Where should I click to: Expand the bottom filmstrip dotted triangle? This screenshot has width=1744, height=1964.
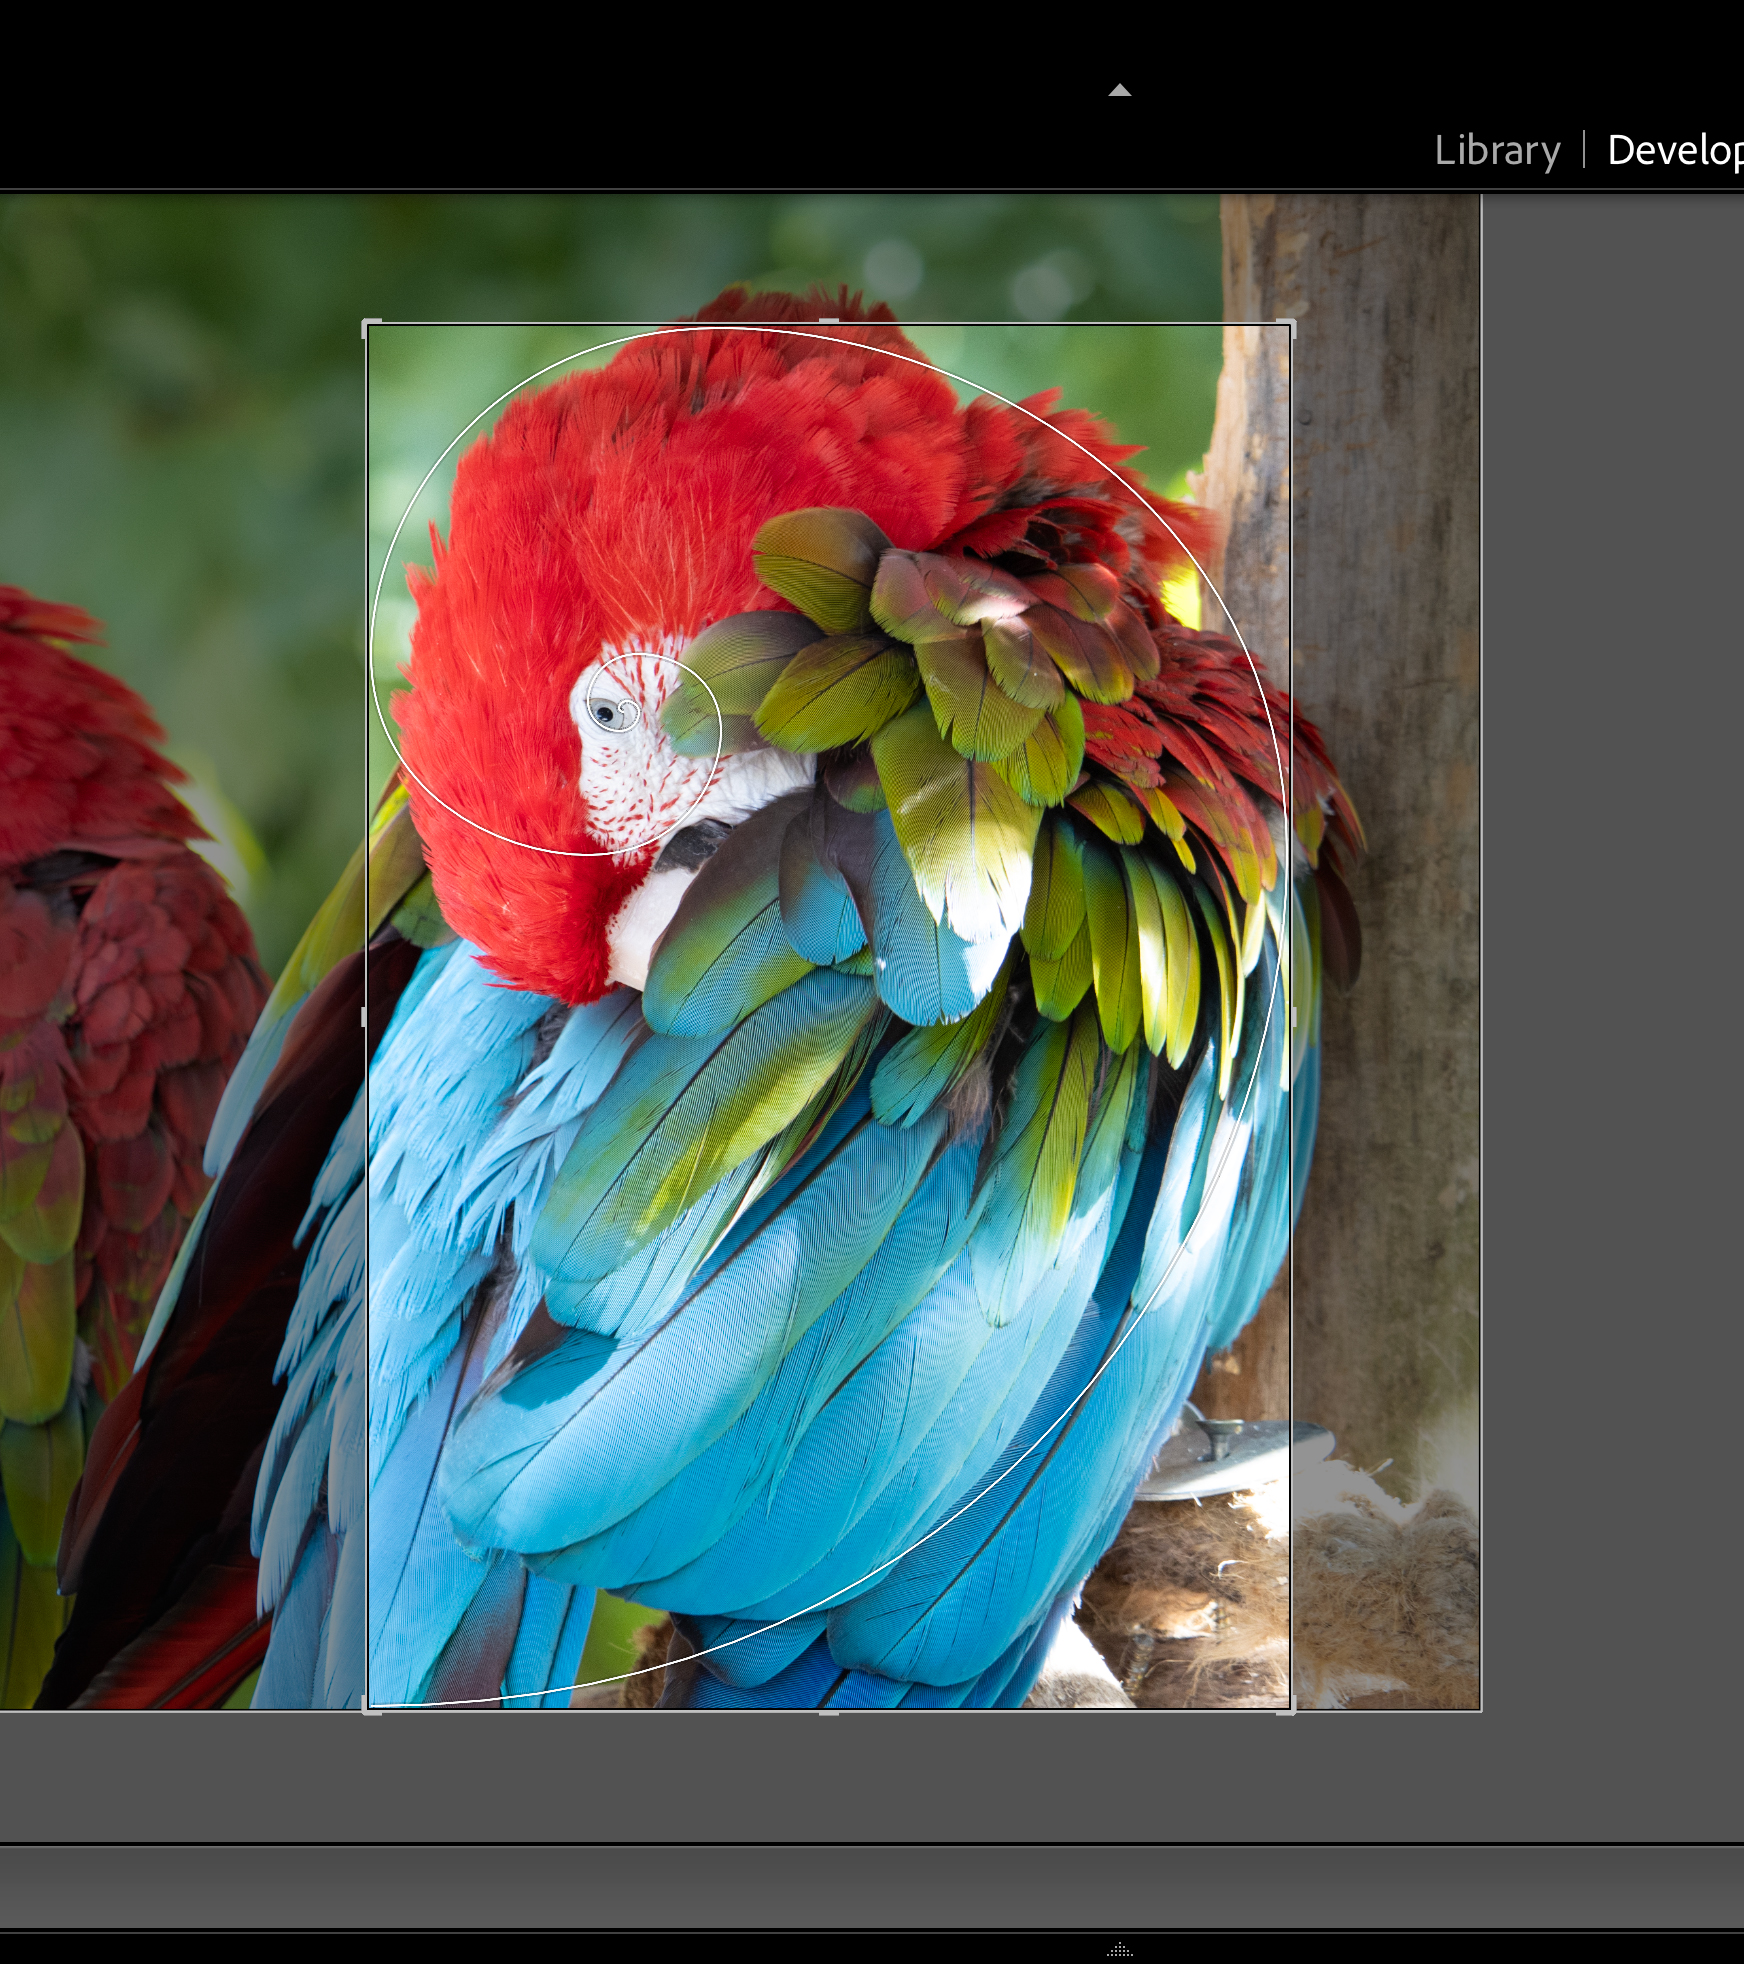(x=1119, y=1949)
